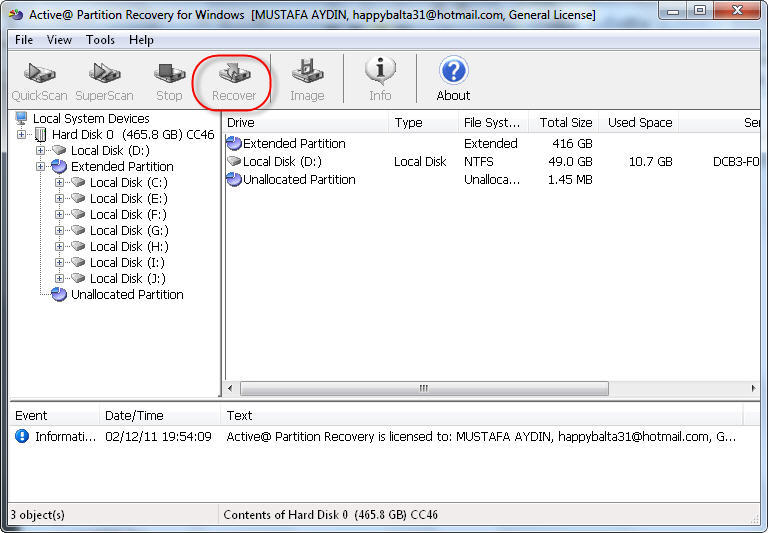Click the application icon in title bar
Viewport: 768px width, 533px height.
[x=16, y=15]
